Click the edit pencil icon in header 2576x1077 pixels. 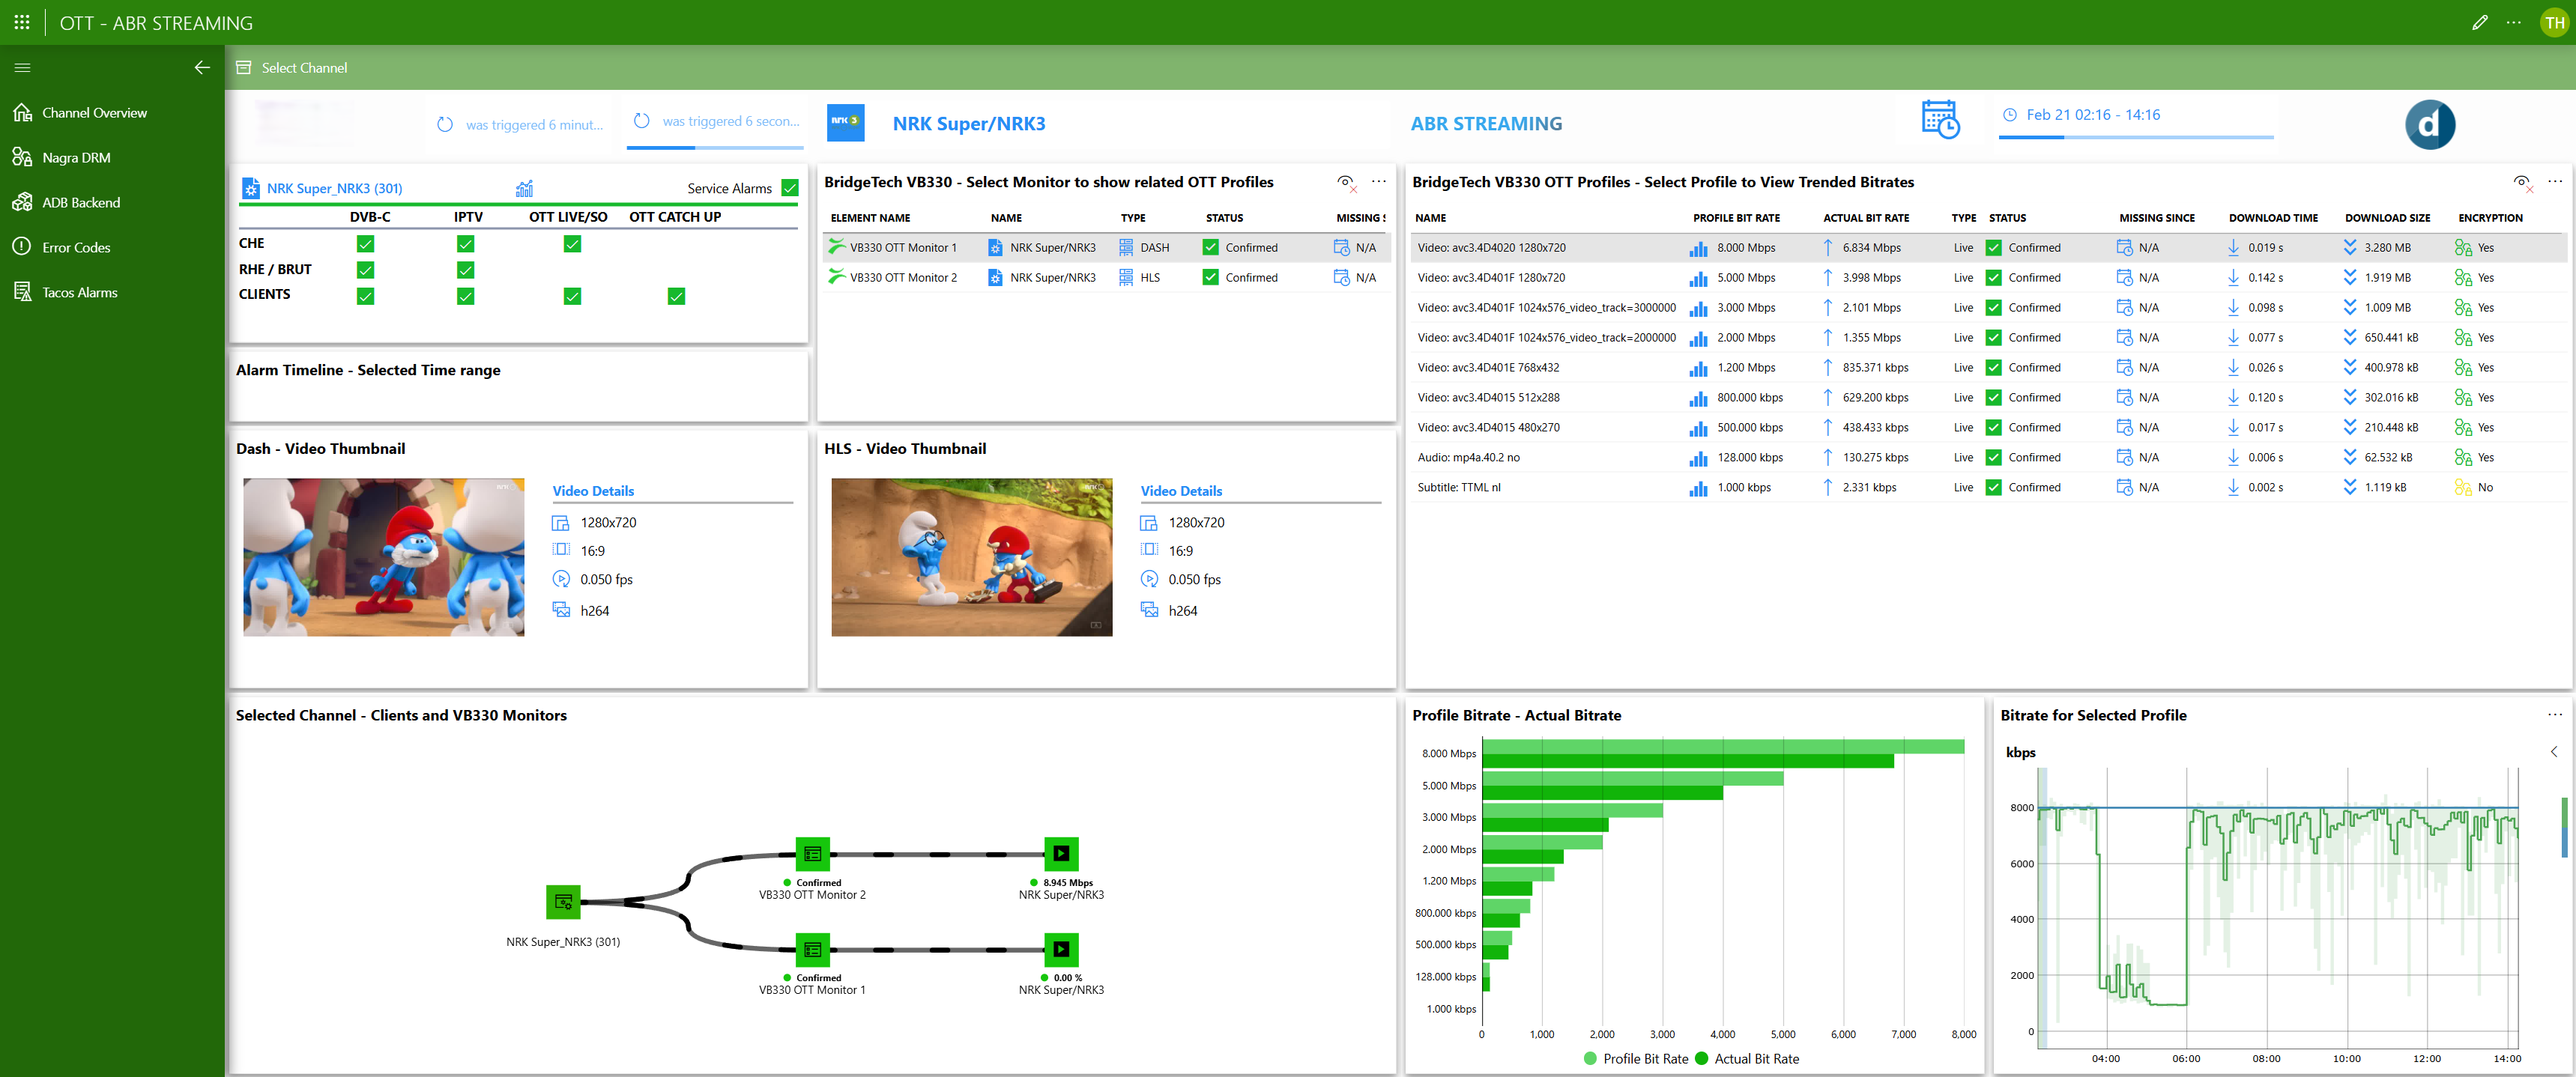coord(2479,22)
